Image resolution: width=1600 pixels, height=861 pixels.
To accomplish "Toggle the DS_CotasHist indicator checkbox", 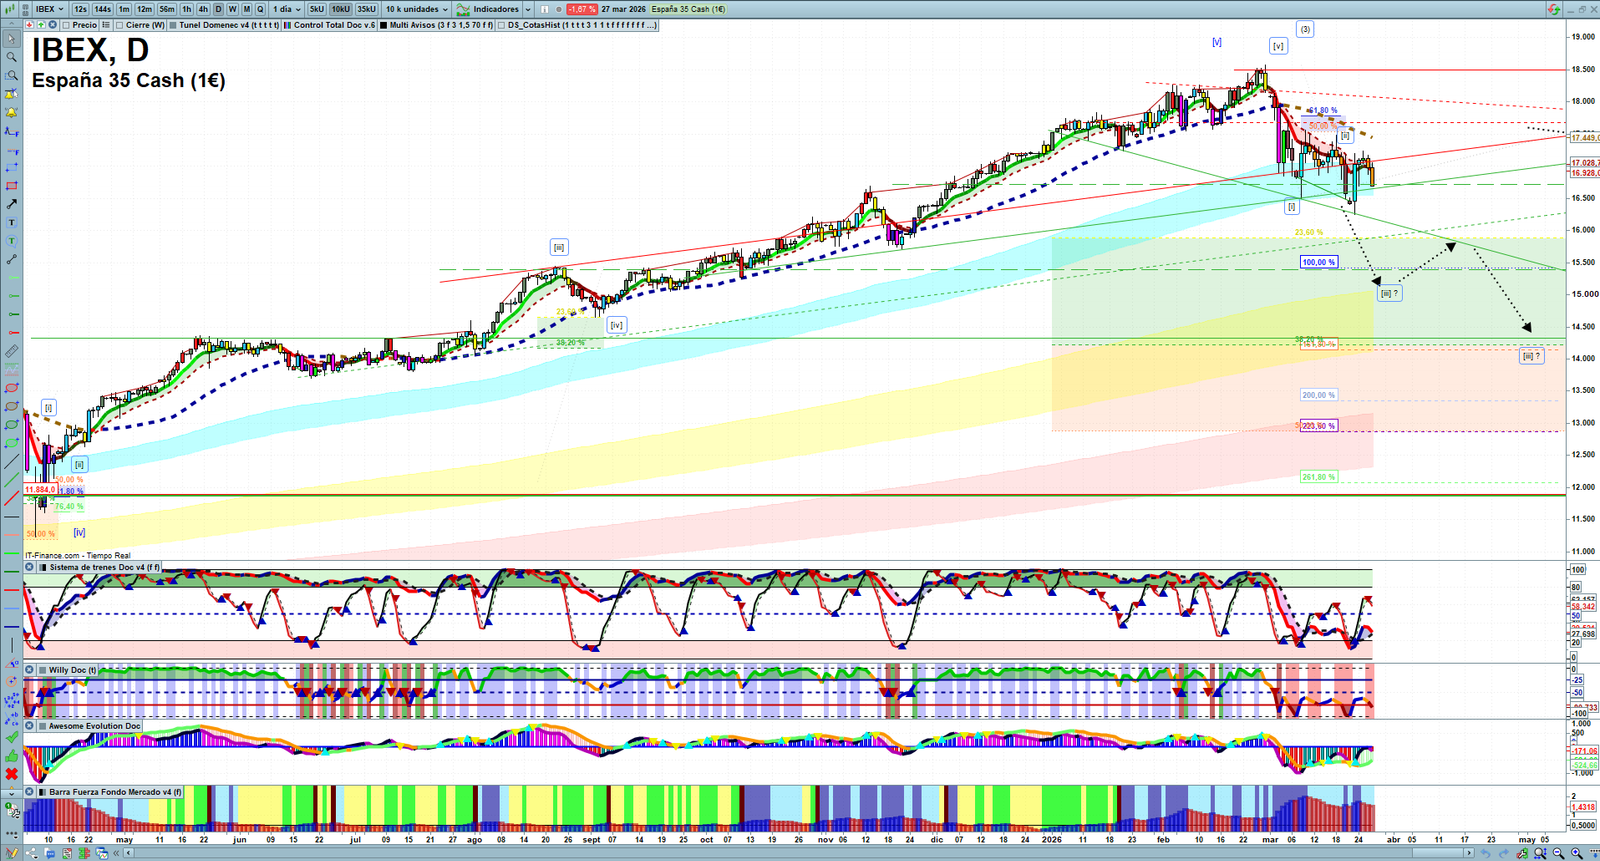I will coord(502,25).
